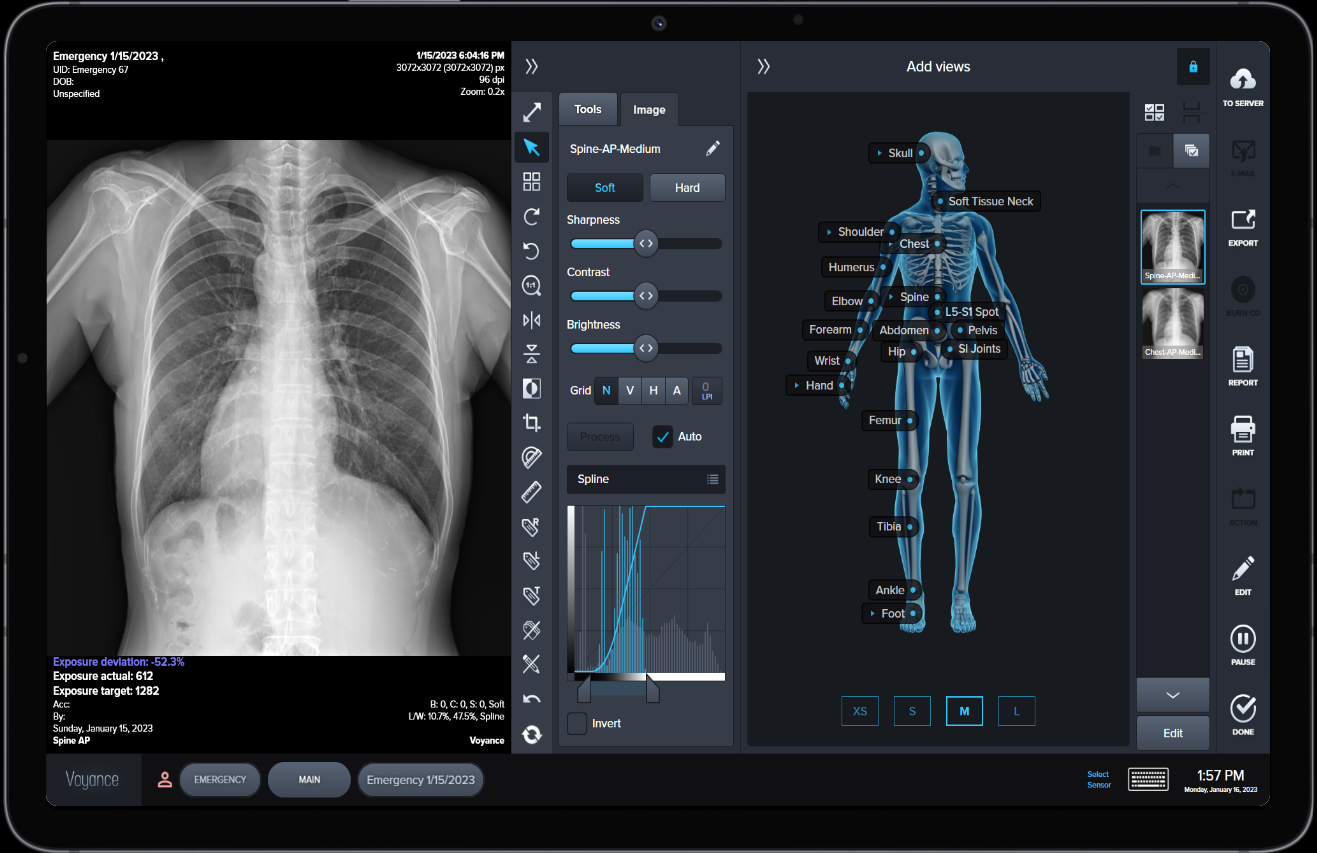Open the on-screen keyboard

tap(1149, 779)
